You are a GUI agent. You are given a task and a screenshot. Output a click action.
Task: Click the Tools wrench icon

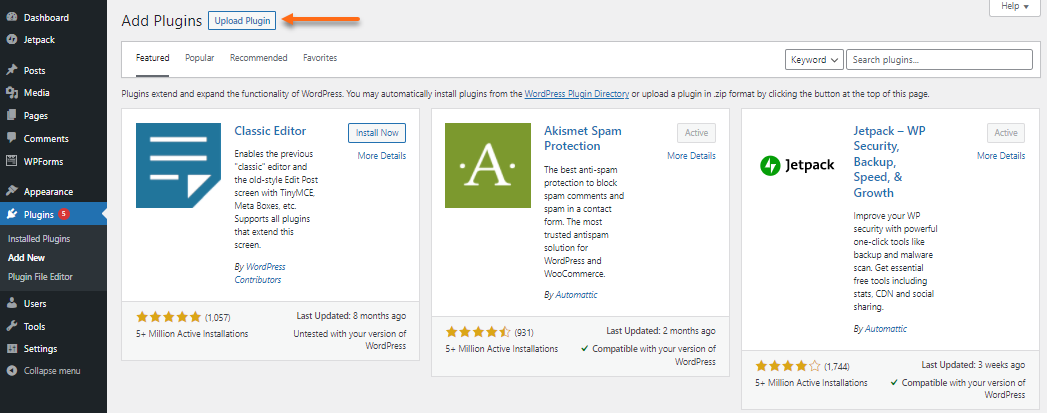pos(11,326)
